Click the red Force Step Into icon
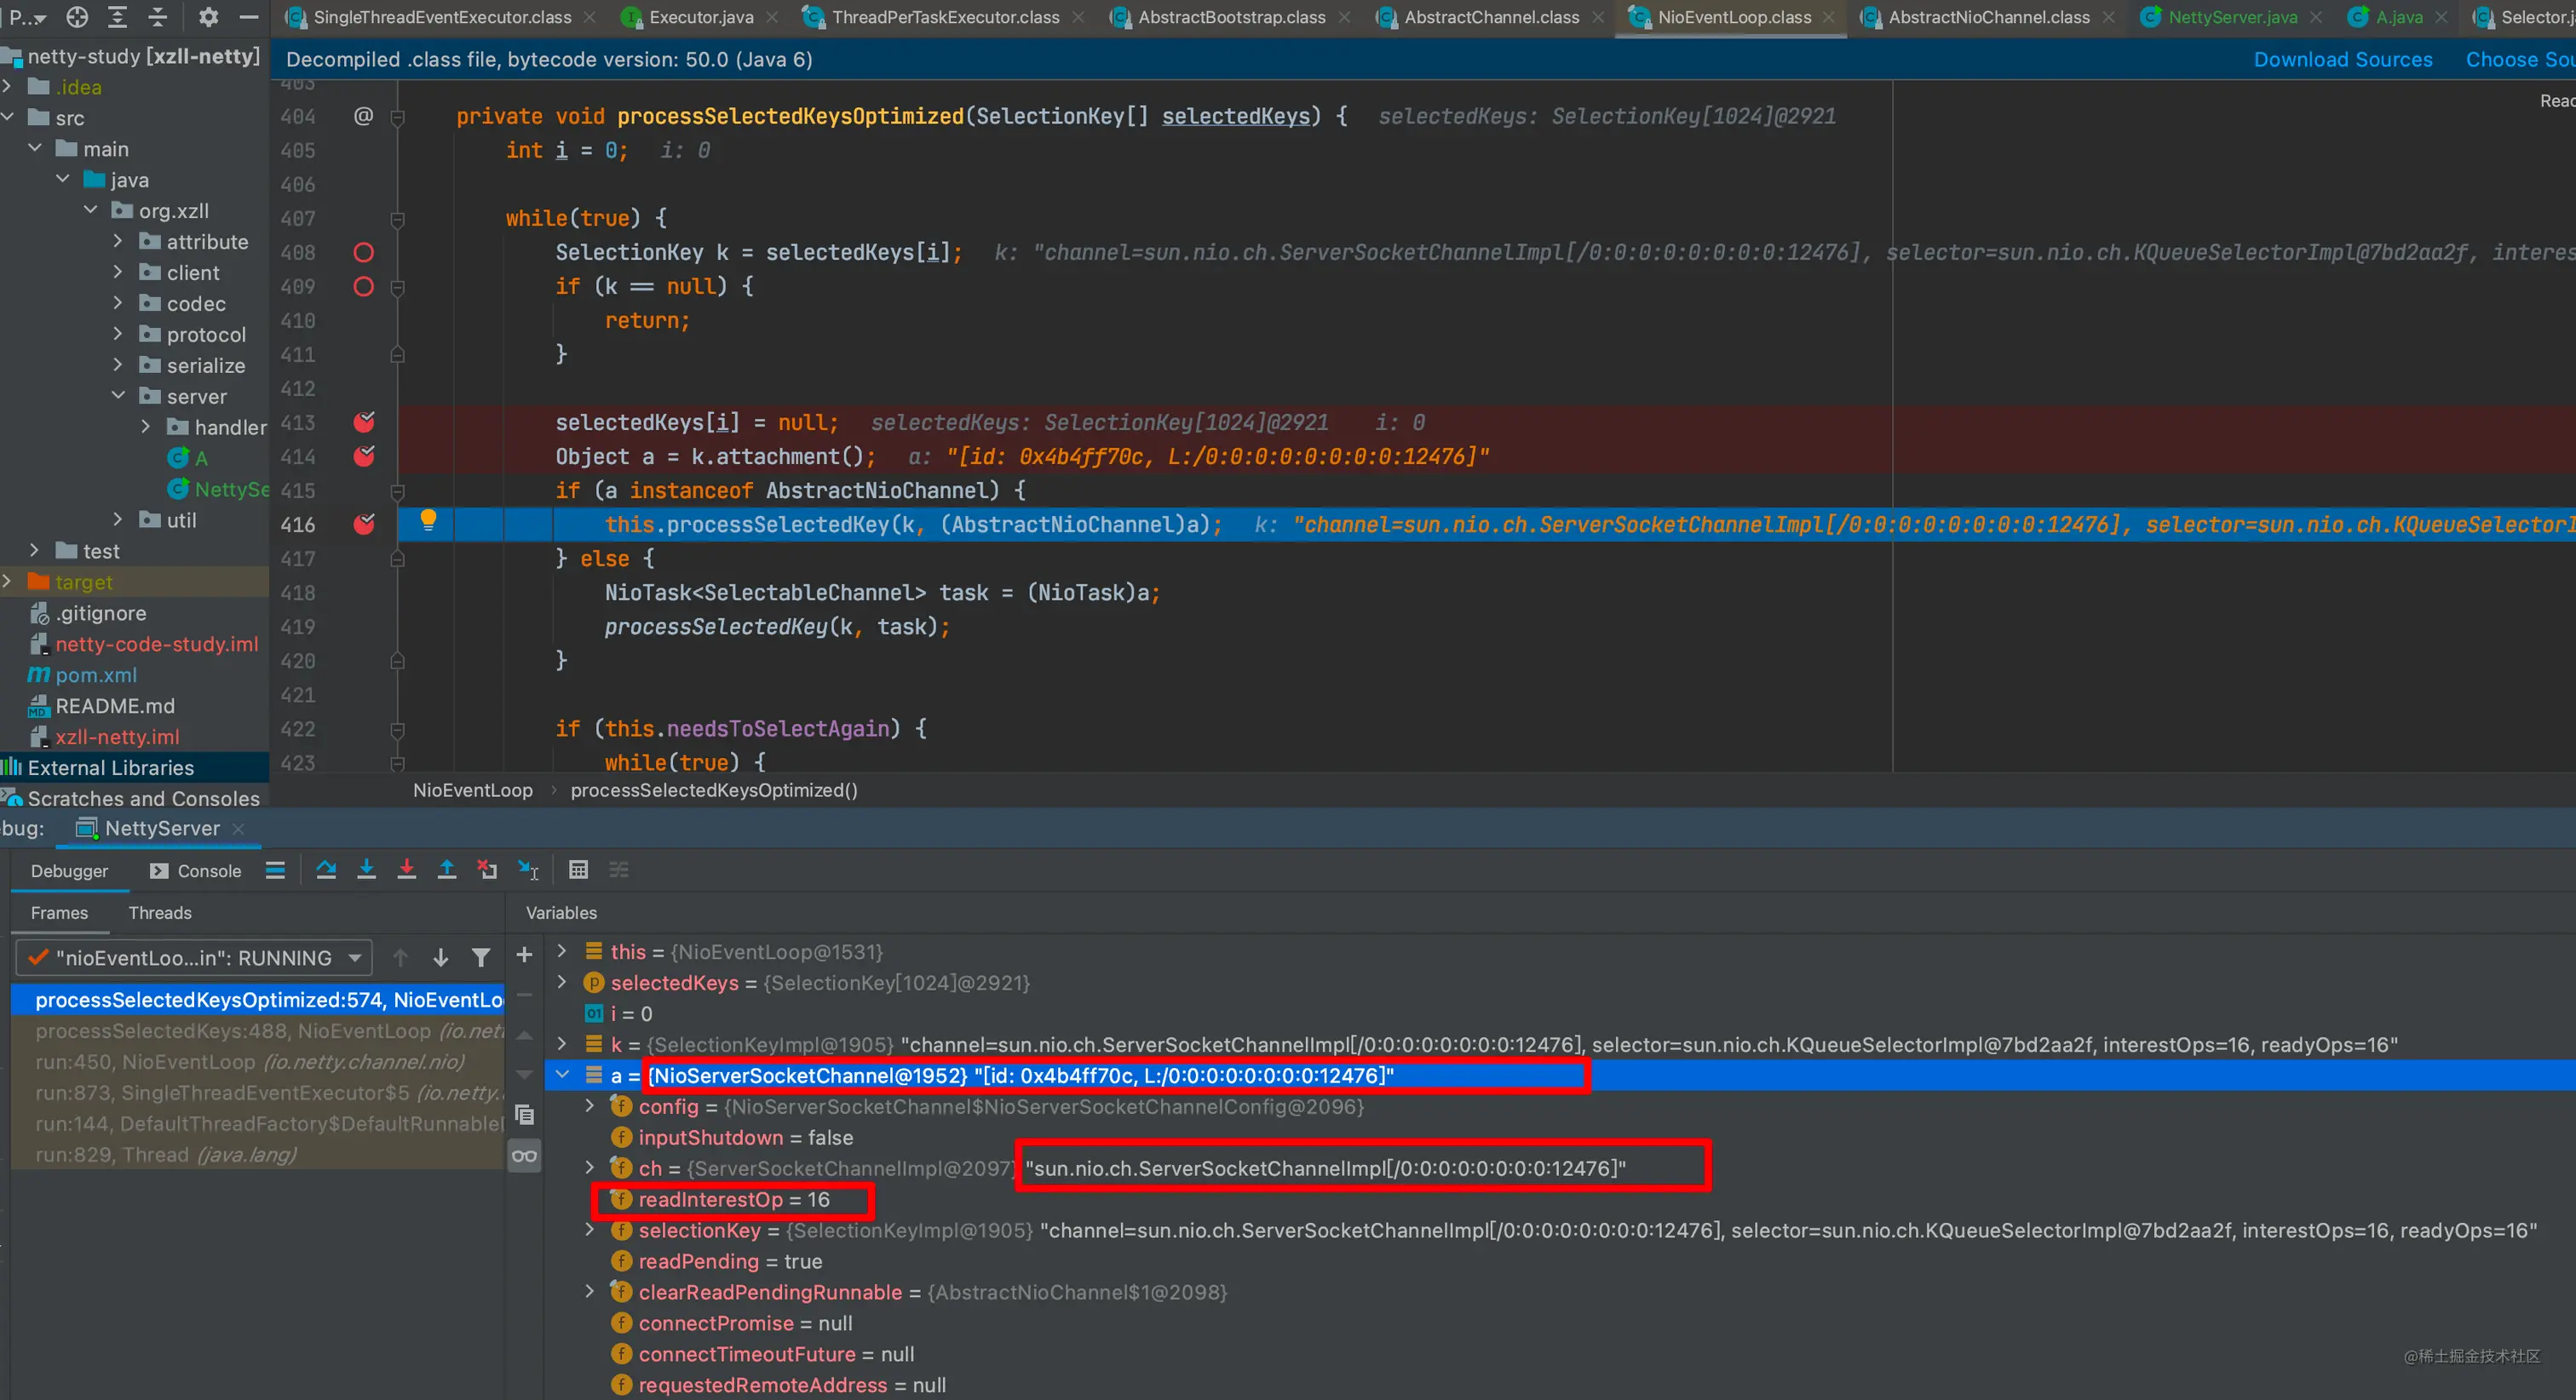Viewport: 2576px width, 1400px height. tap(407, 870)
